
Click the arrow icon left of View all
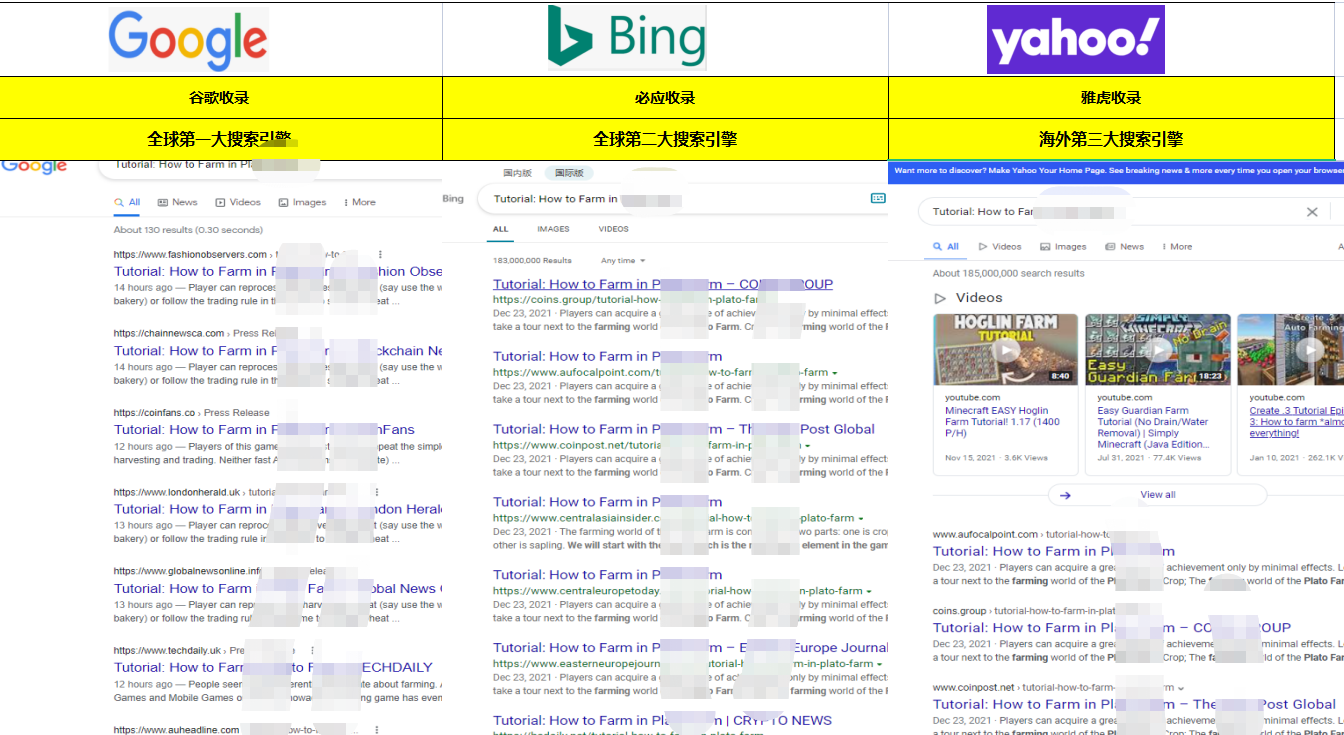coord(1065,495)
